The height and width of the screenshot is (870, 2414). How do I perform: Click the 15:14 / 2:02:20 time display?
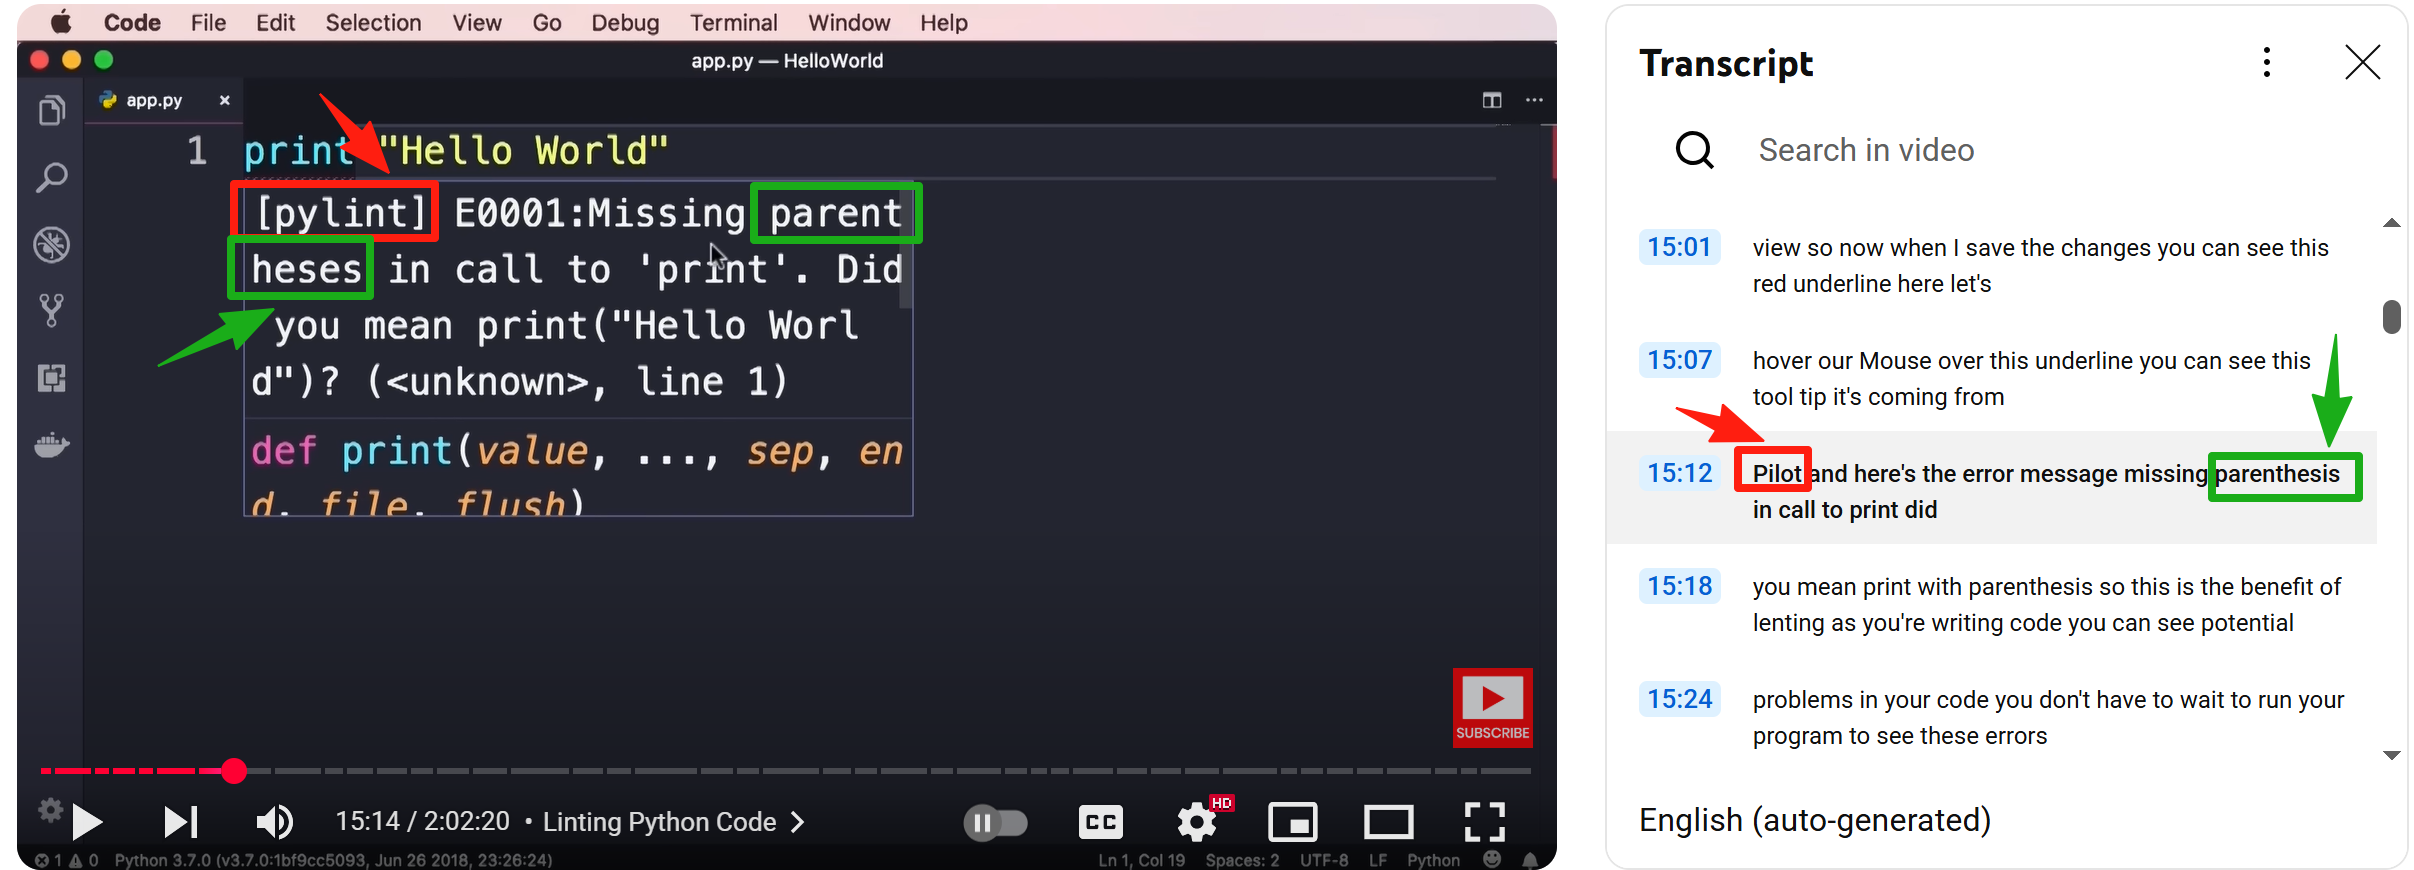[422, 822]
